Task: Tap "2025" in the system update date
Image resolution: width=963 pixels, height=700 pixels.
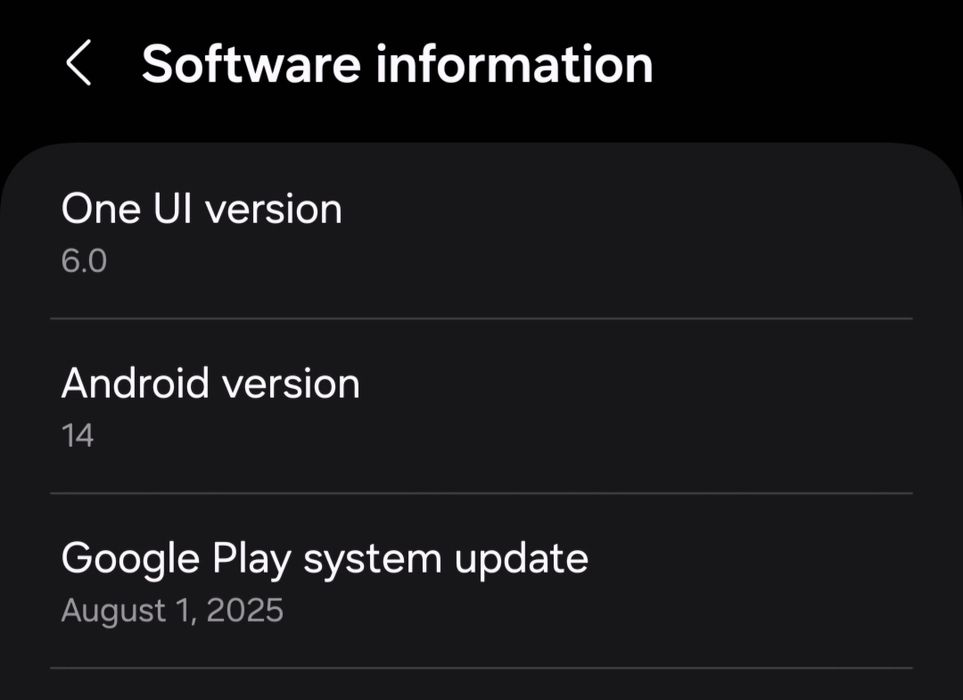Action: [244, 609]
